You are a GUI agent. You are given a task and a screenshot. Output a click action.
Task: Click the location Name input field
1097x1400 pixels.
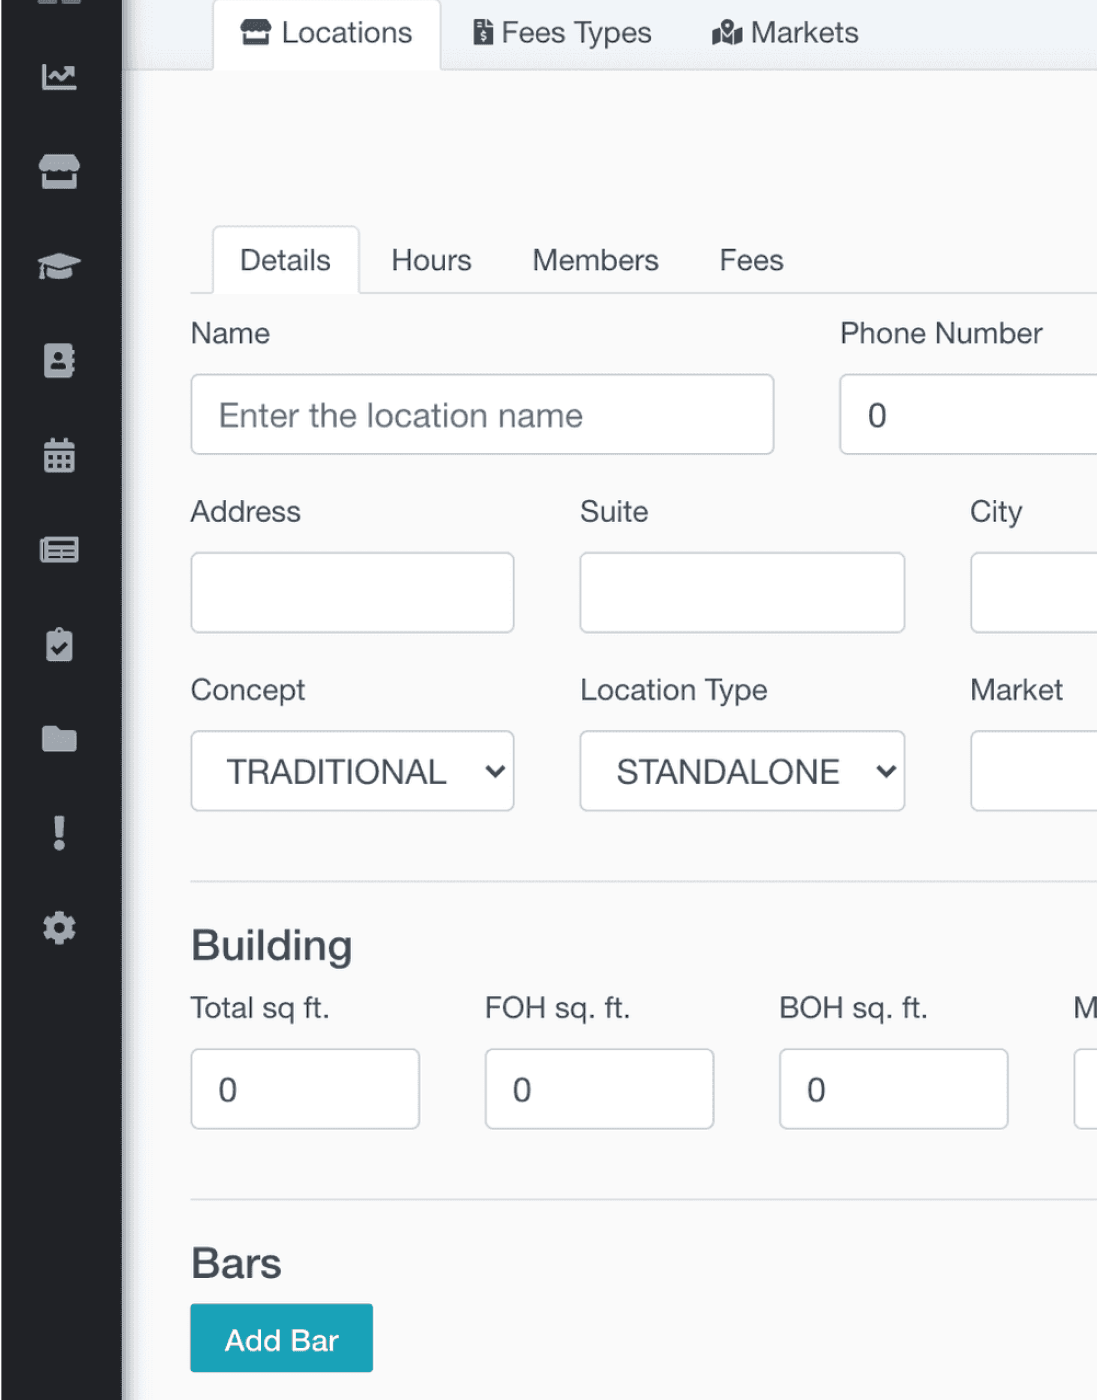482,415
